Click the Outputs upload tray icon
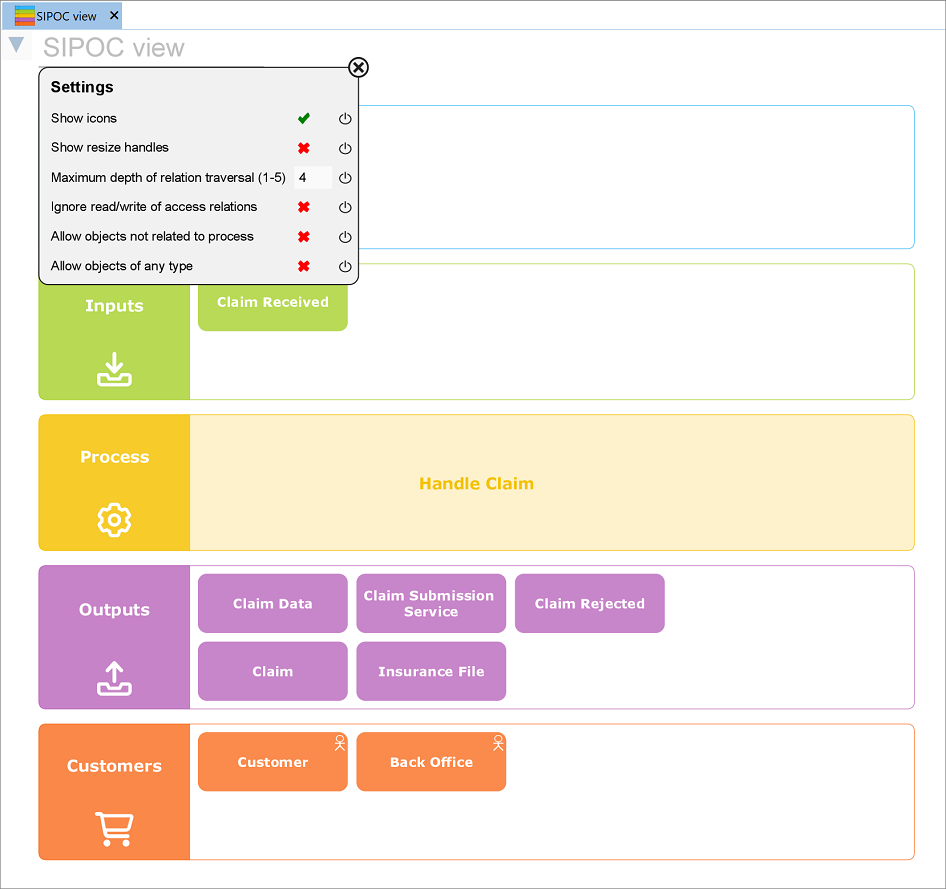 114,678
